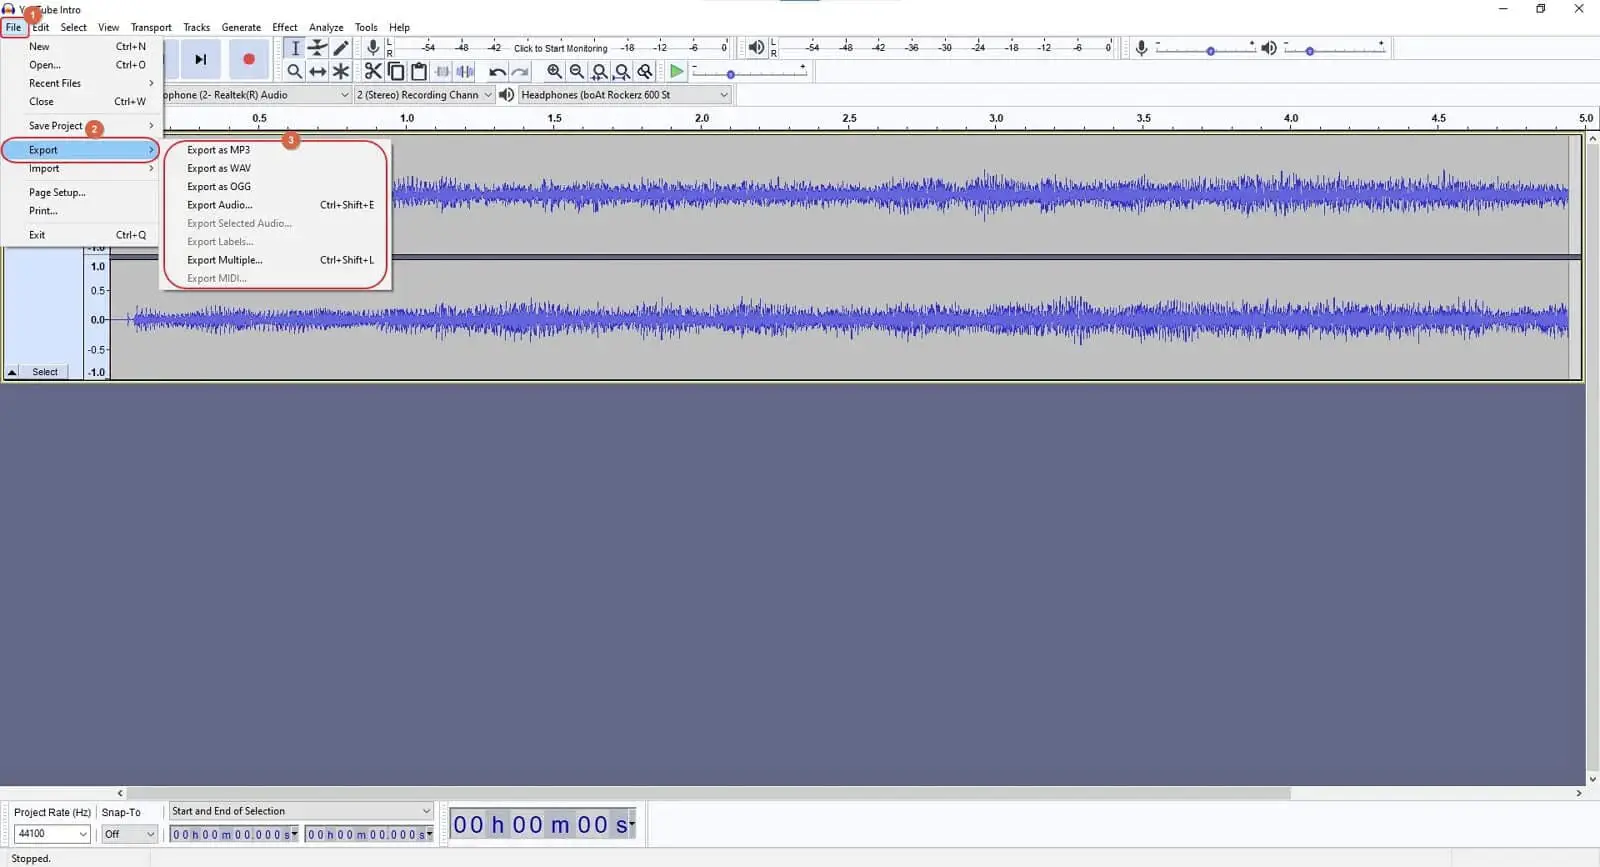Undo the last action
Image resolution: width=1600 pixels, height=867 pixels.
pos(497,71)
